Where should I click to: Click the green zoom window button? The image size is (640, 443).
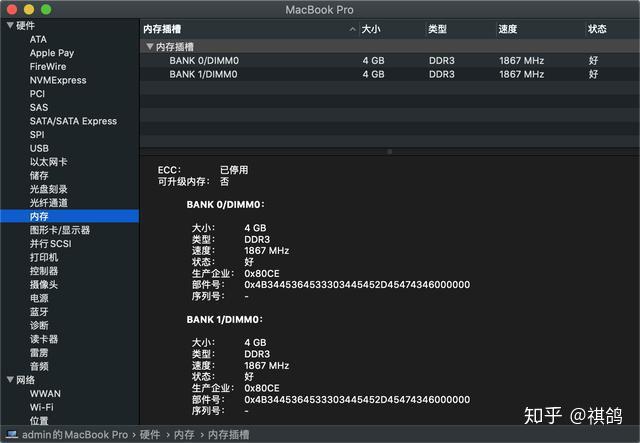pyautogui.click(x=46, y=9)
